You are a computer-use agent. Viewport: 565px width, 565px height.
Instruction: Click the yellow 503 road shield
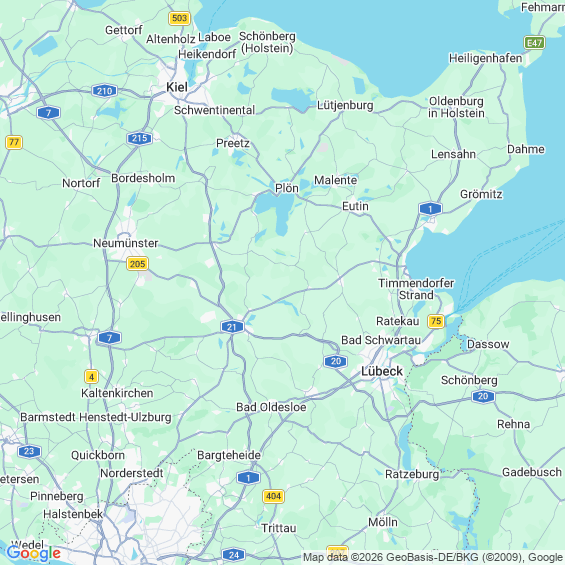[179, 18]
